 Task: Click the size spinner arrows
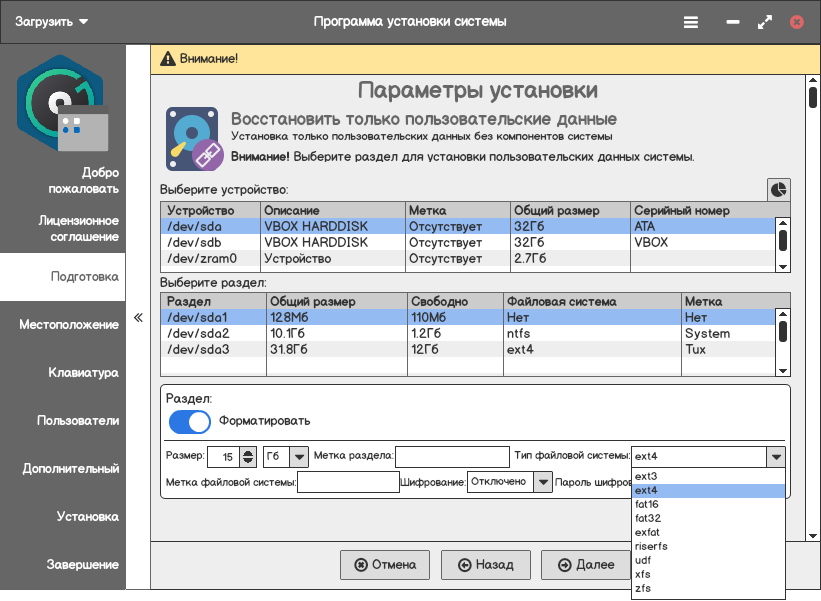[x=248, y=456]
